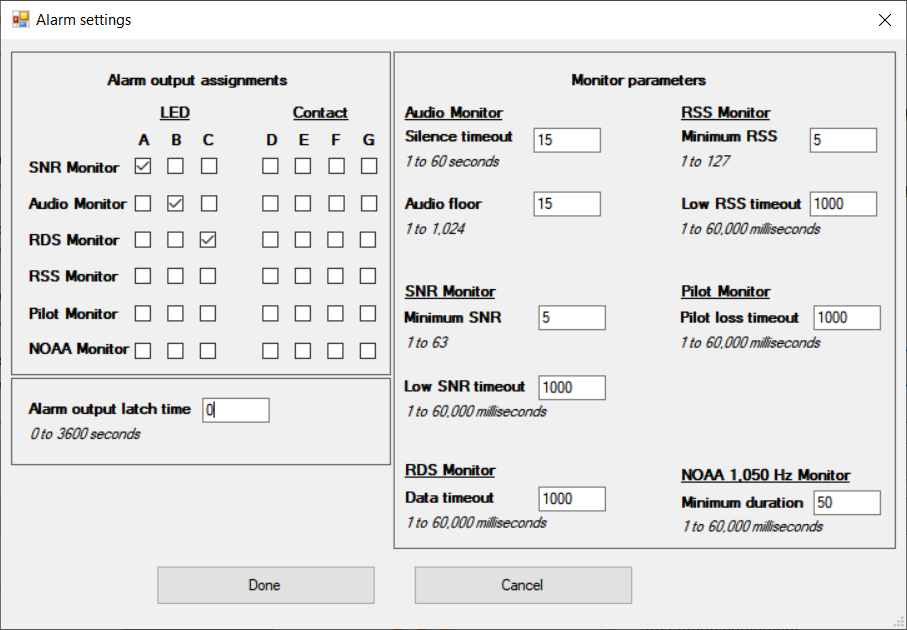Image resolution: width=907 pixels, height=630 pixels.
Task: Check NOAA Monitor LED C checkbox
Action: (x=208, y=351)
